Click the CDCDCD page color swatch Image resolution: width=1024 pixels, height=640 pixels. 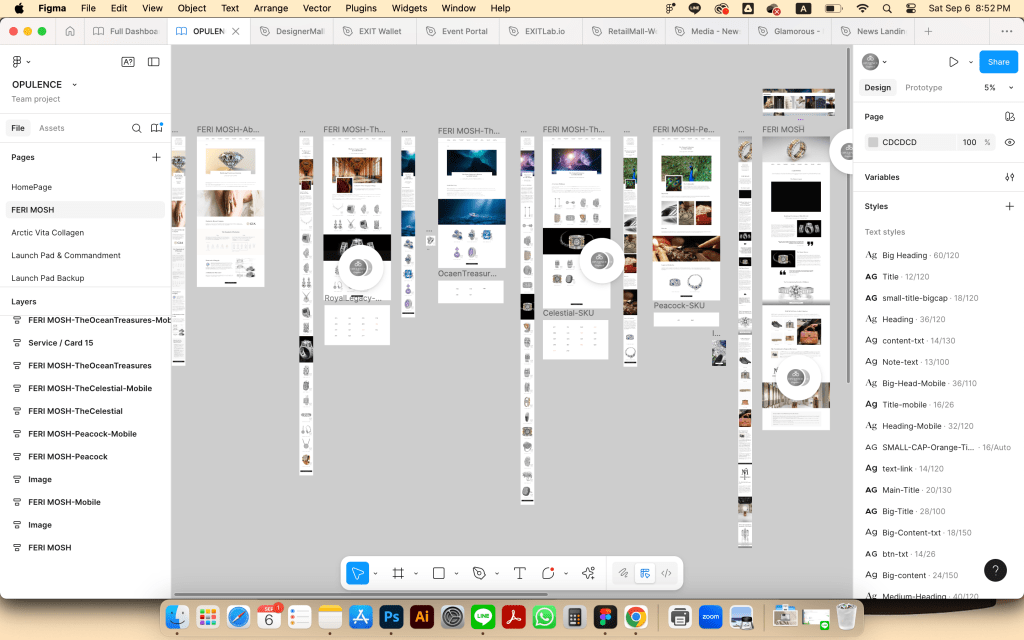[x=873, y=143]
